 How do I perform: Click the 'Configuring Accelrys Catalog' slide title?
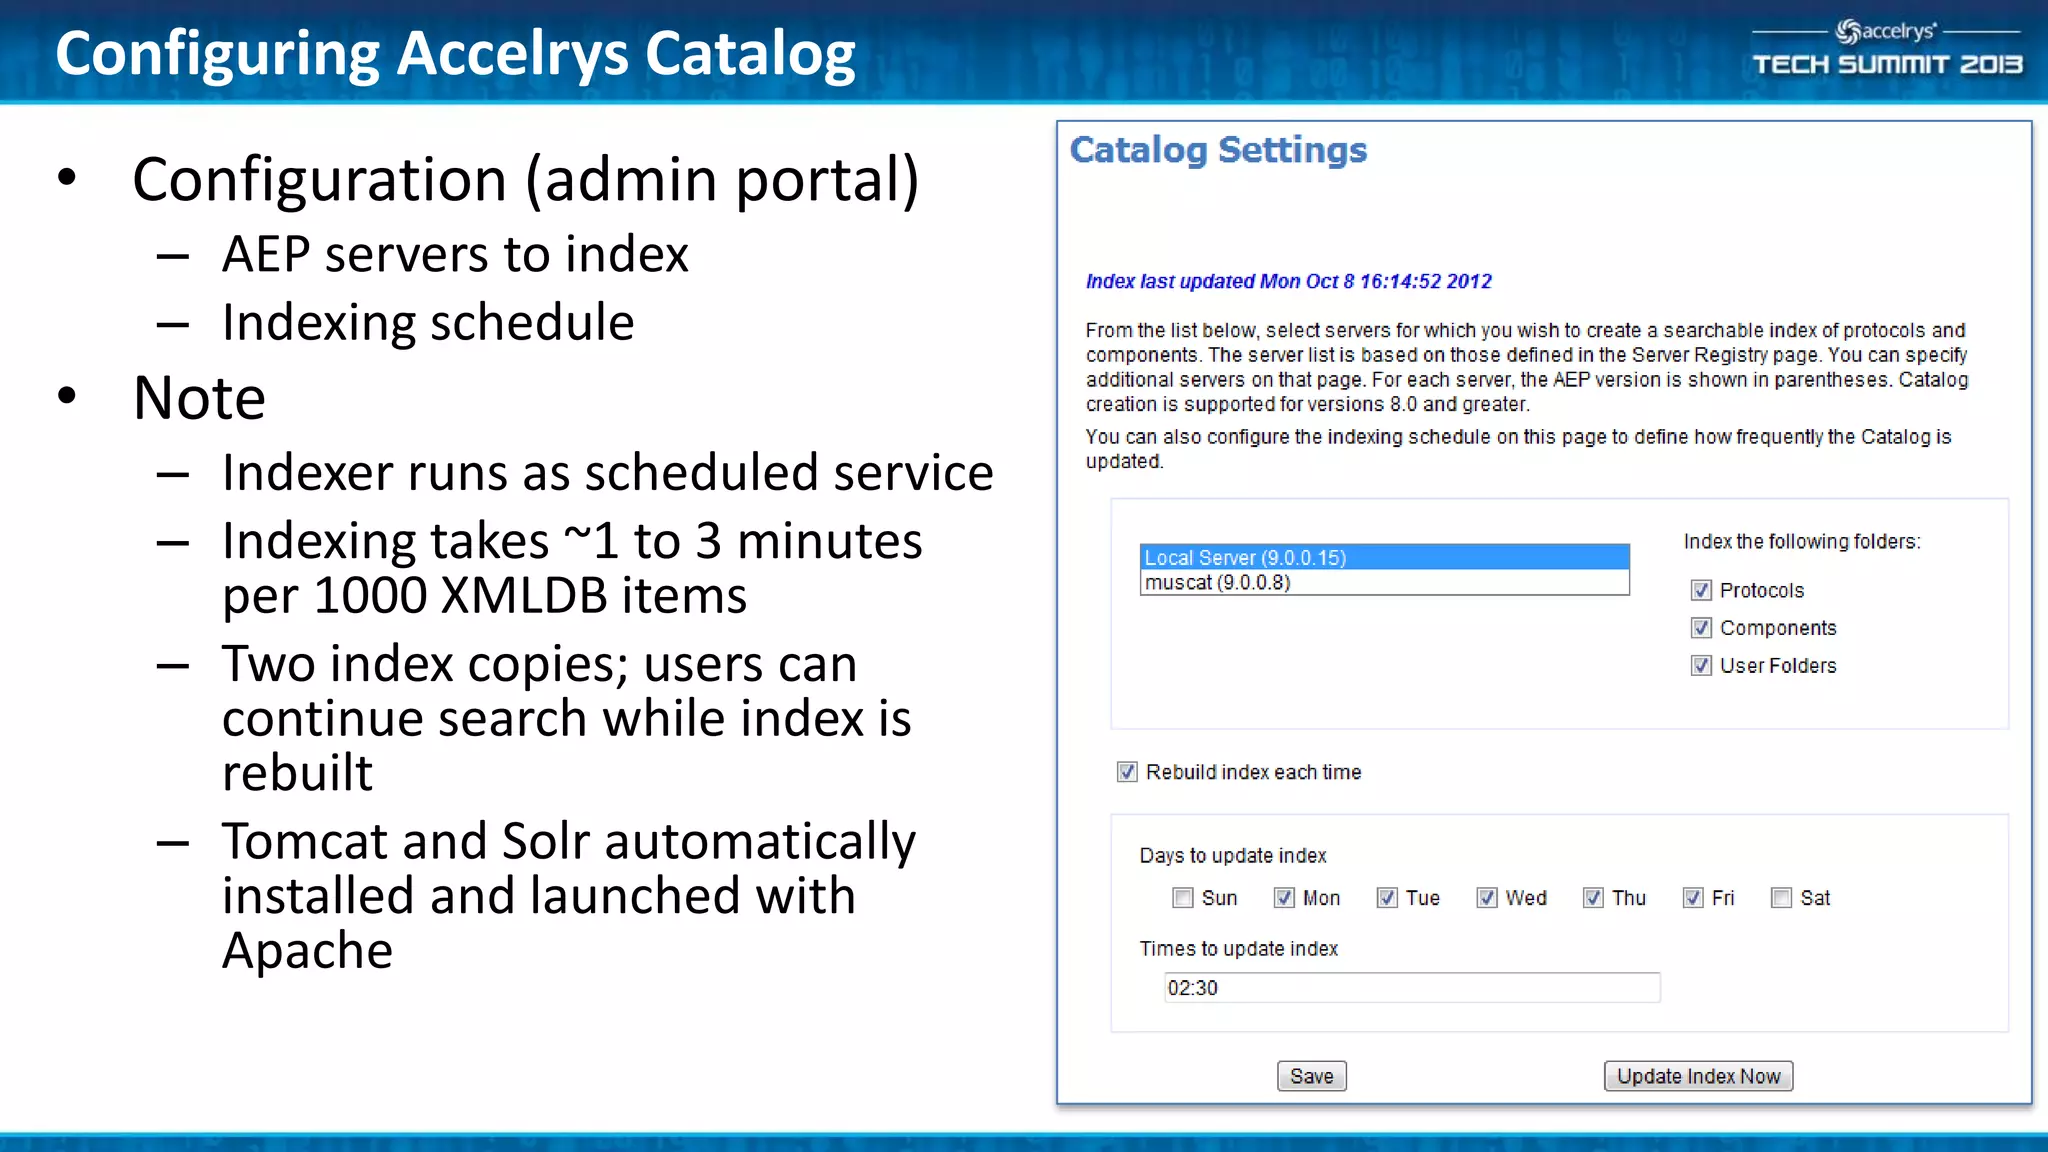point(456,54)
